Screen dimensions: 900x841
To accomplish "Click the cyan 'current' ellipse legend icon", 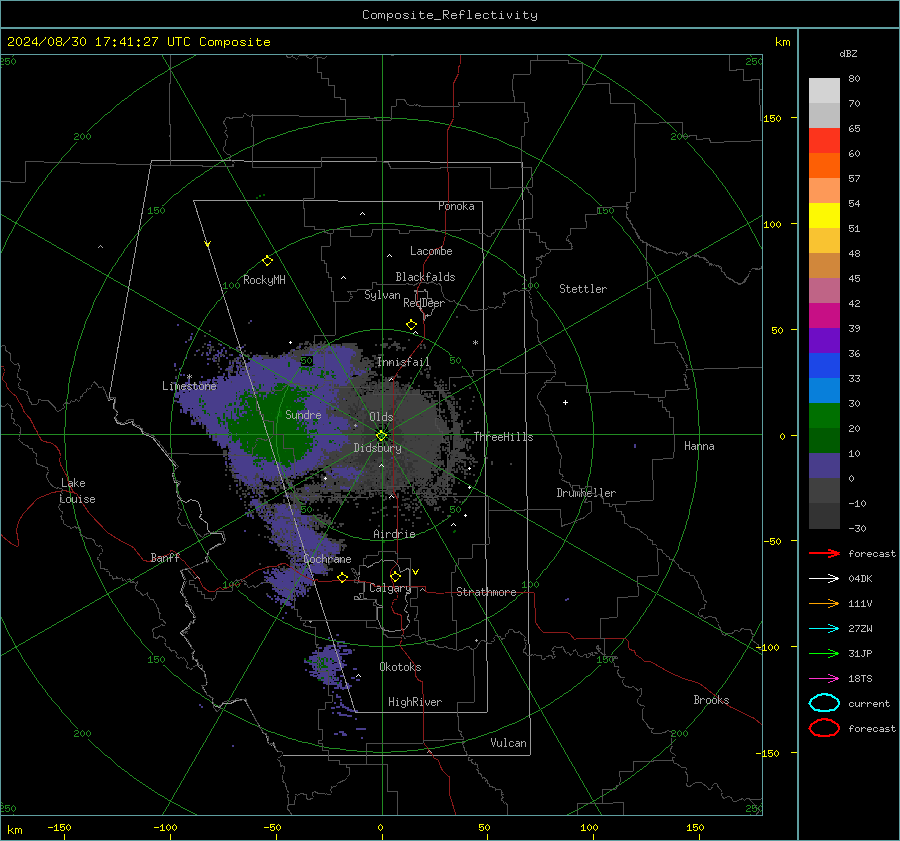I will pyautogui.click(x=824, y=703).
